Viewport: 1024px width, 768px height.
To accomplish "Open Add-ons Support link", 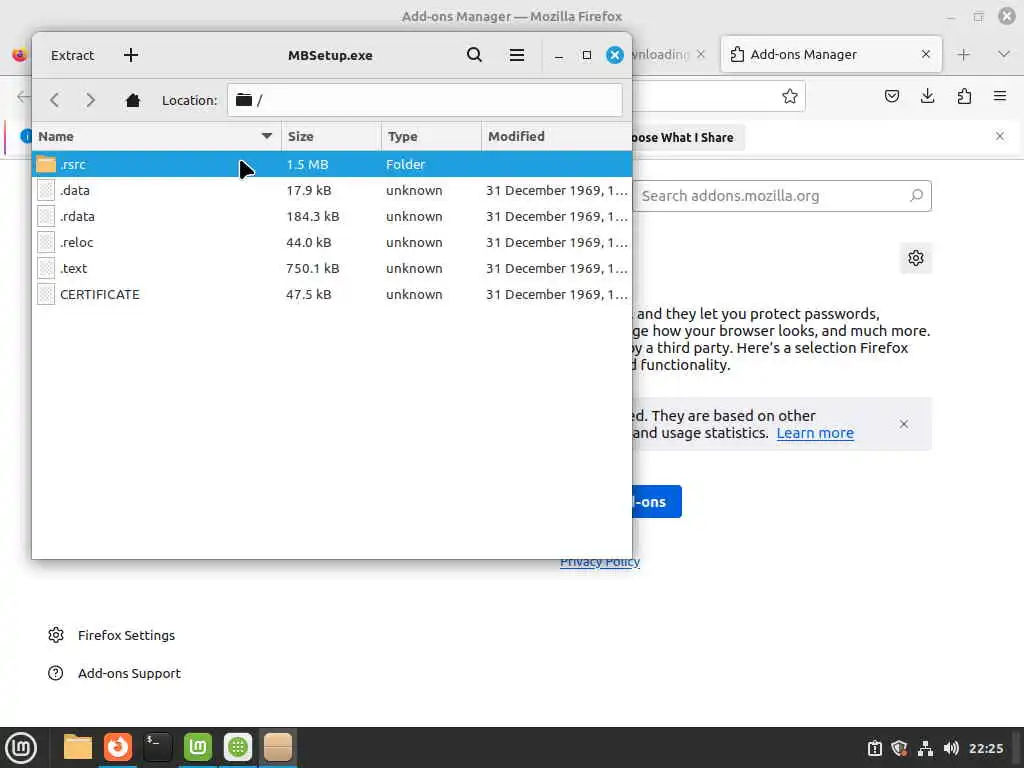I will click(x=129, y=673).
